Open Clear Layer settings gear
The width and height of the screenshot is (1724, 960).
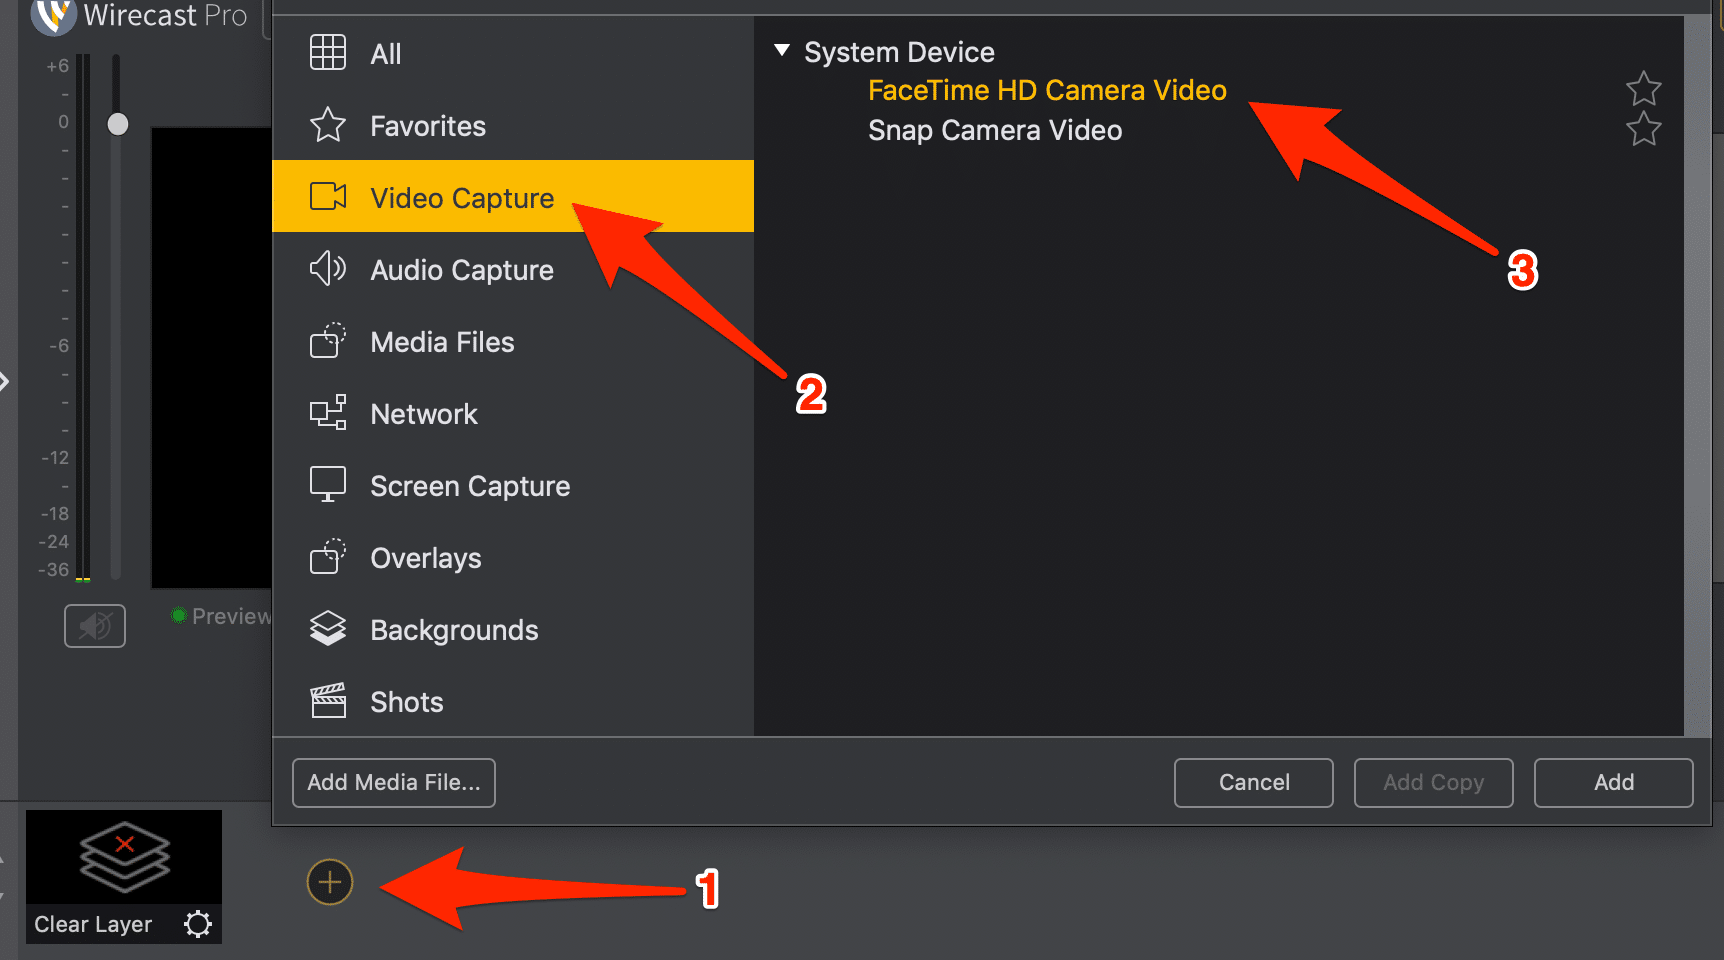coord(198,924)
